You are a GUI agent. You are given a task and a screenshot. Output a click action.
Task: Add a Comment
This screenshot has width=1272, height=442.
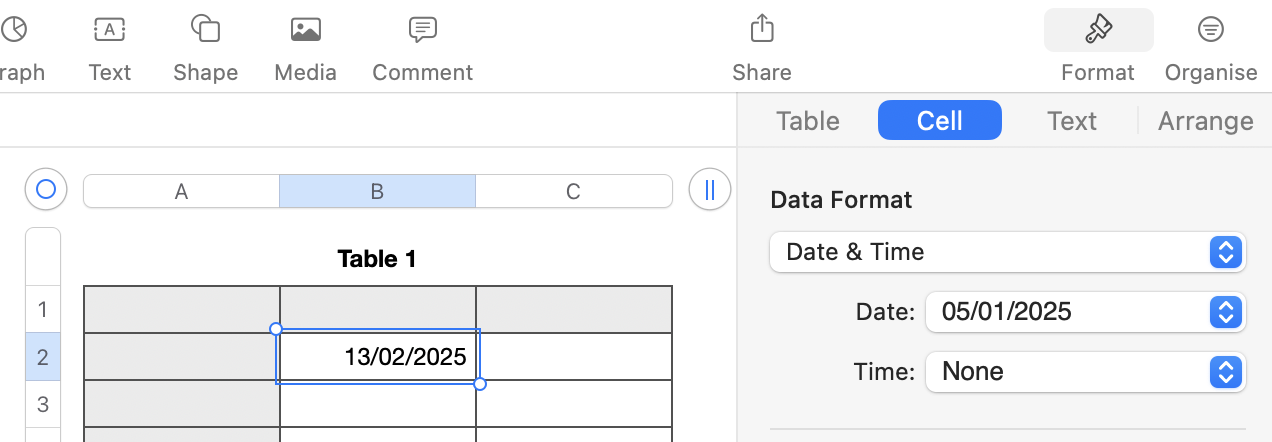pos(422,45)
